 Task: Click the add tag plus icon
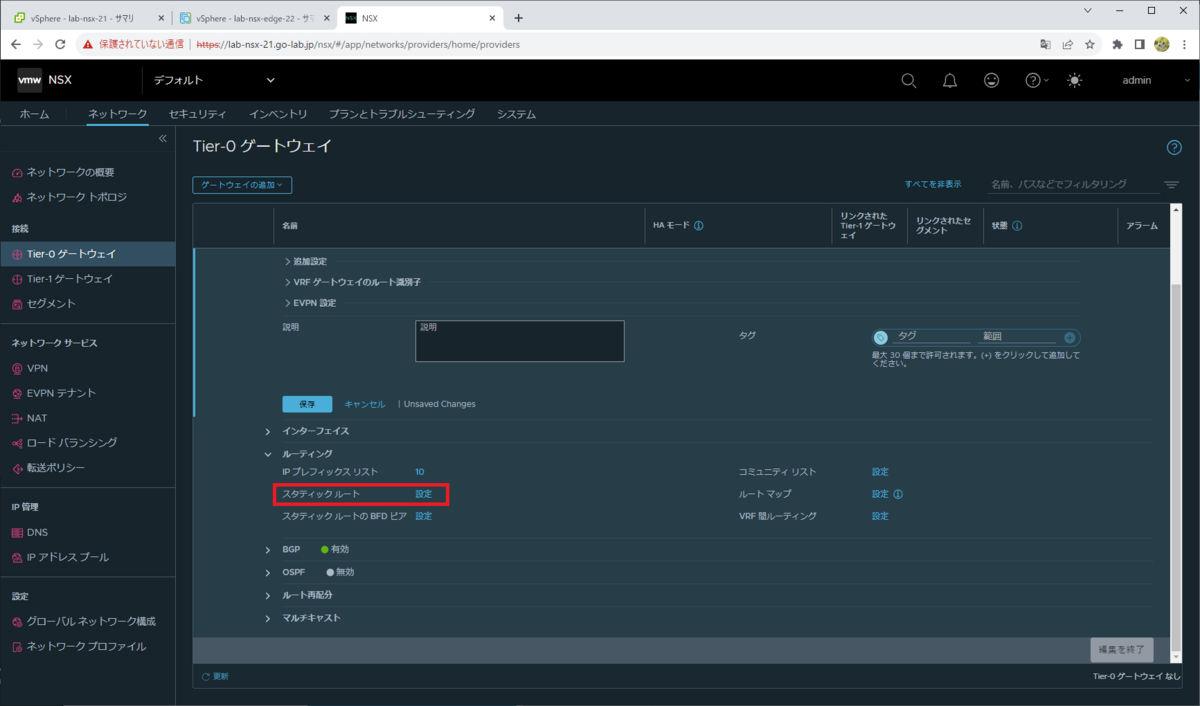1069,338
